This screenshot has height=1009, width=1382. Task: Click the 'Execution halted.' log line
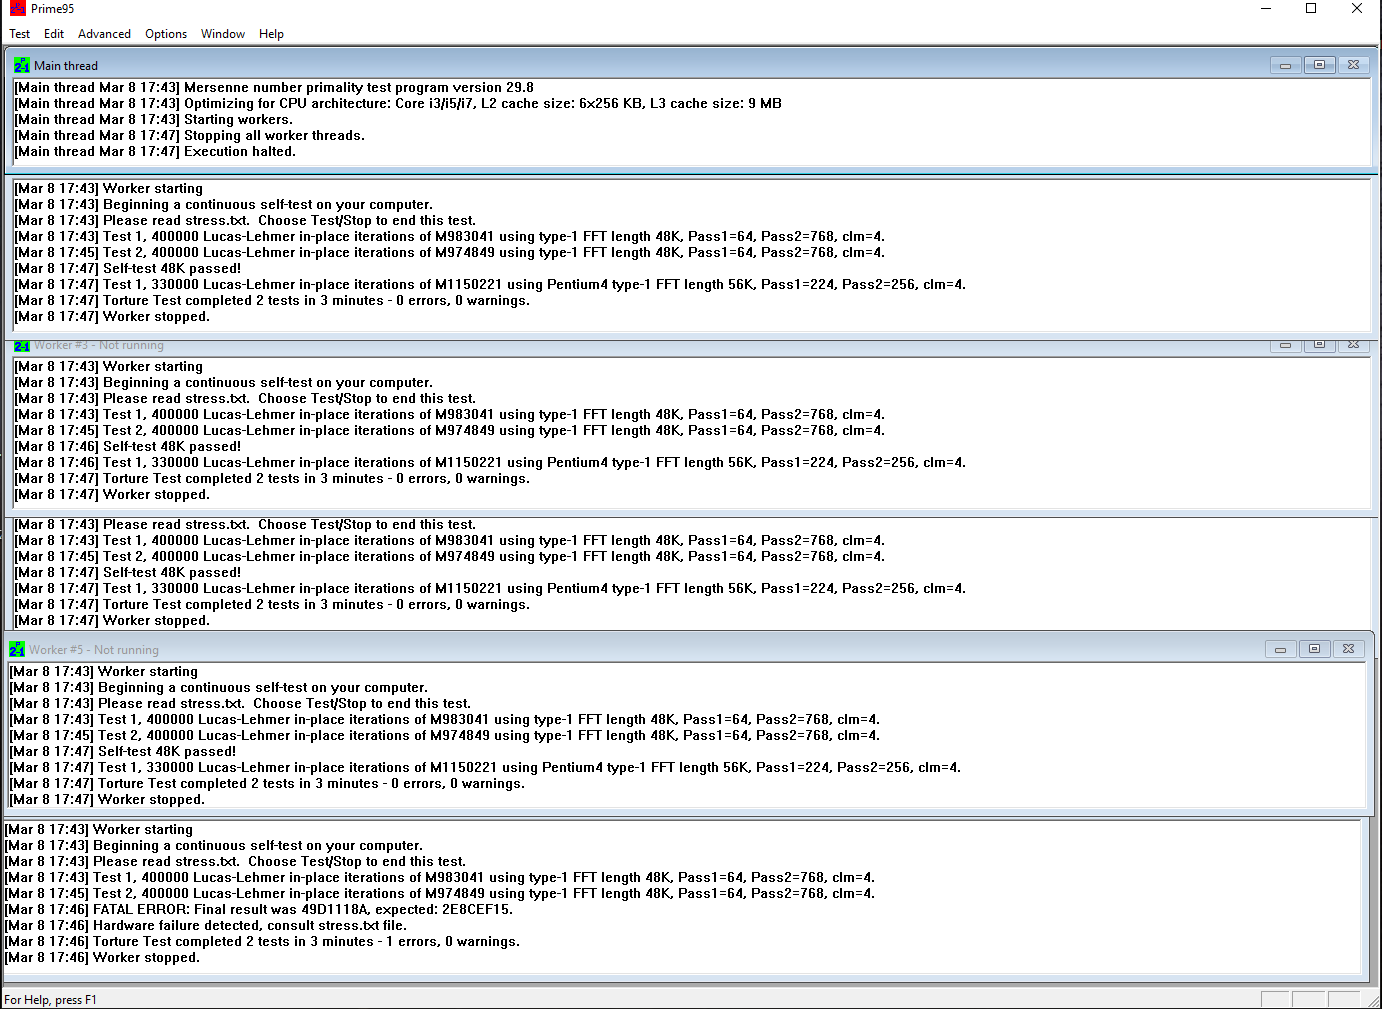pyautogui.click(x=155, y=152)
